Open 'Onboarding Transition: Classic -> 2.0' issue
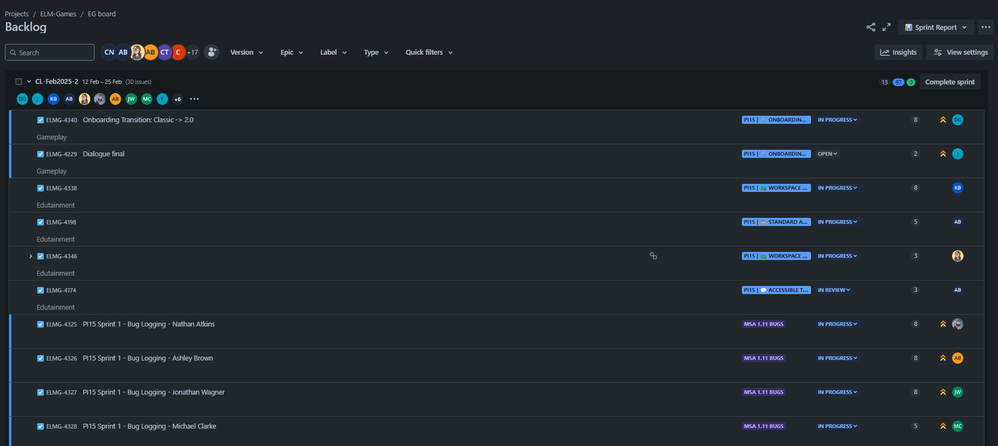The height and width of the screenshot is (446, 998). coord(138,120)
